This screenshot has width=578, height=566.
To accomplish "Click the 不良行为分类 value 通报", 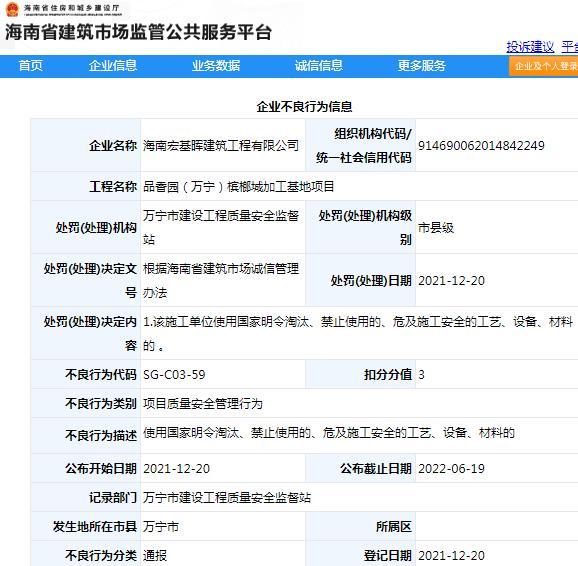I will (x=155, y=555).
